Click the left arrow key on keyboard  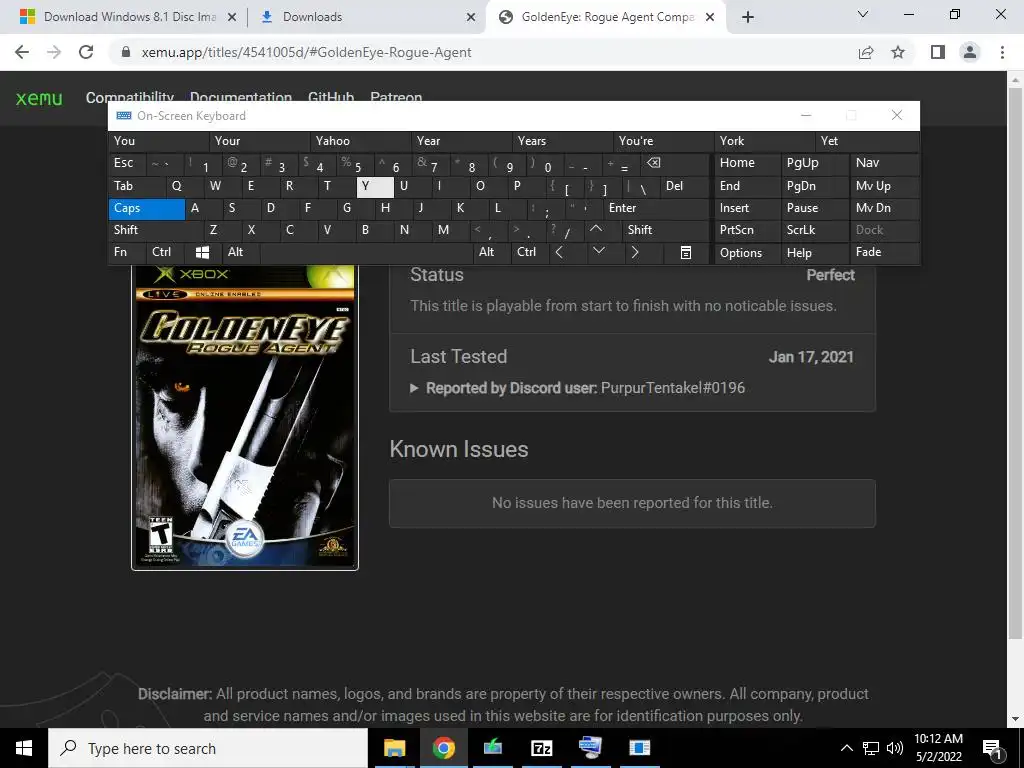click(559, 252)
